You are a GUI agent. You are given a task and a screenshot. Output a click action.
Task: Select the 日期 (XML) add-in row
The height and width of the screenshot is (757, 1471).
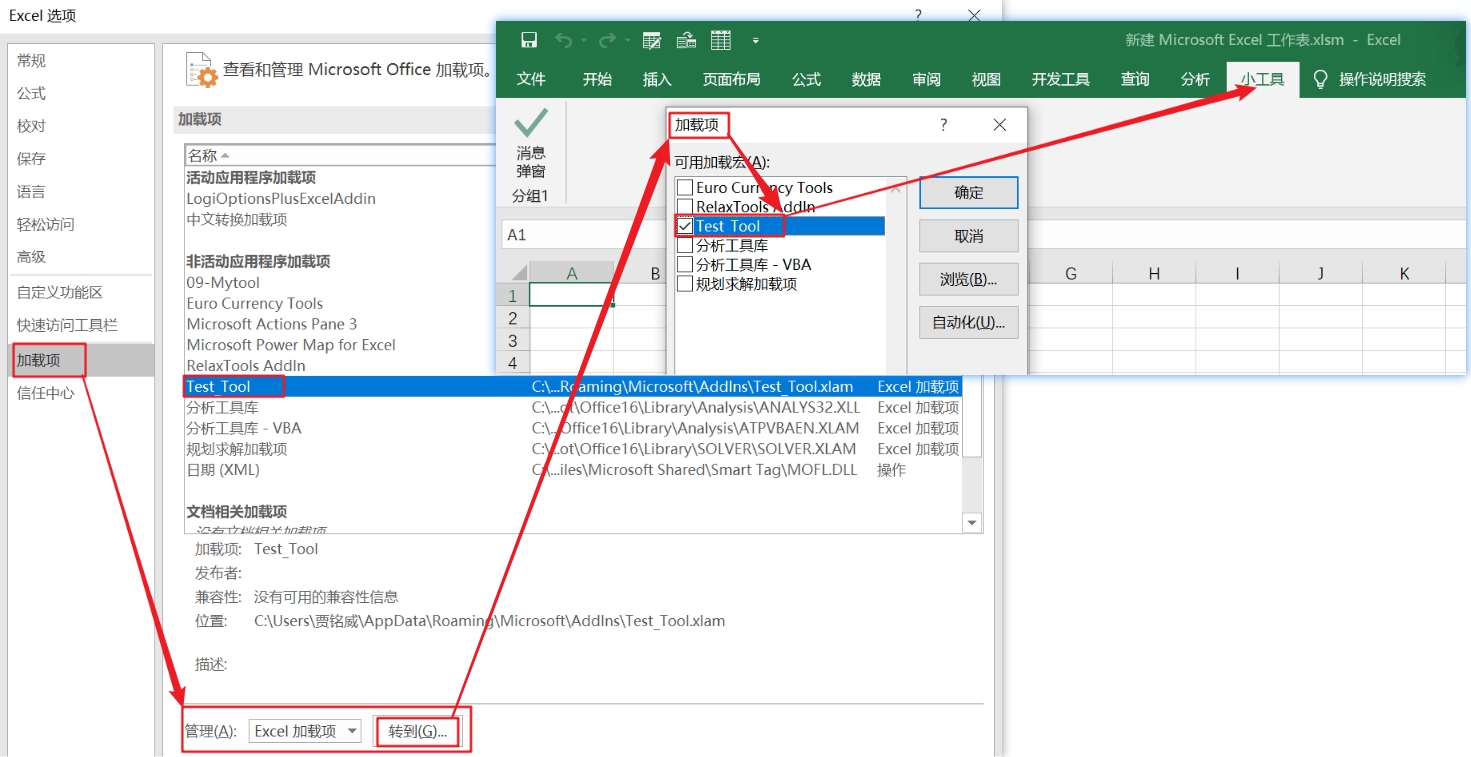coord(573,470)
